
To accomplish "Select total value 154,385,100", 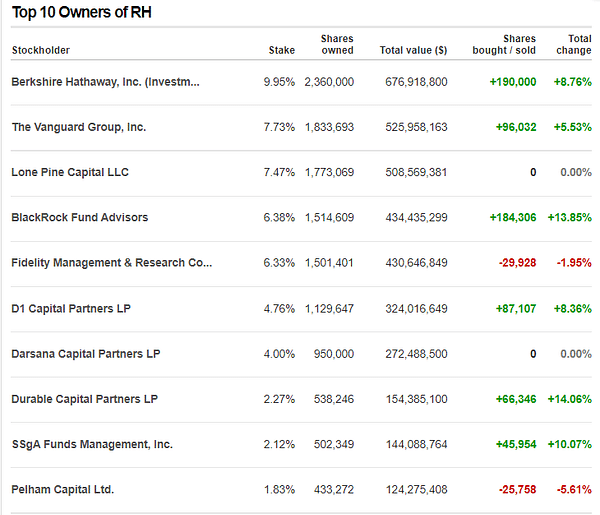I will (x=416, y=399).
